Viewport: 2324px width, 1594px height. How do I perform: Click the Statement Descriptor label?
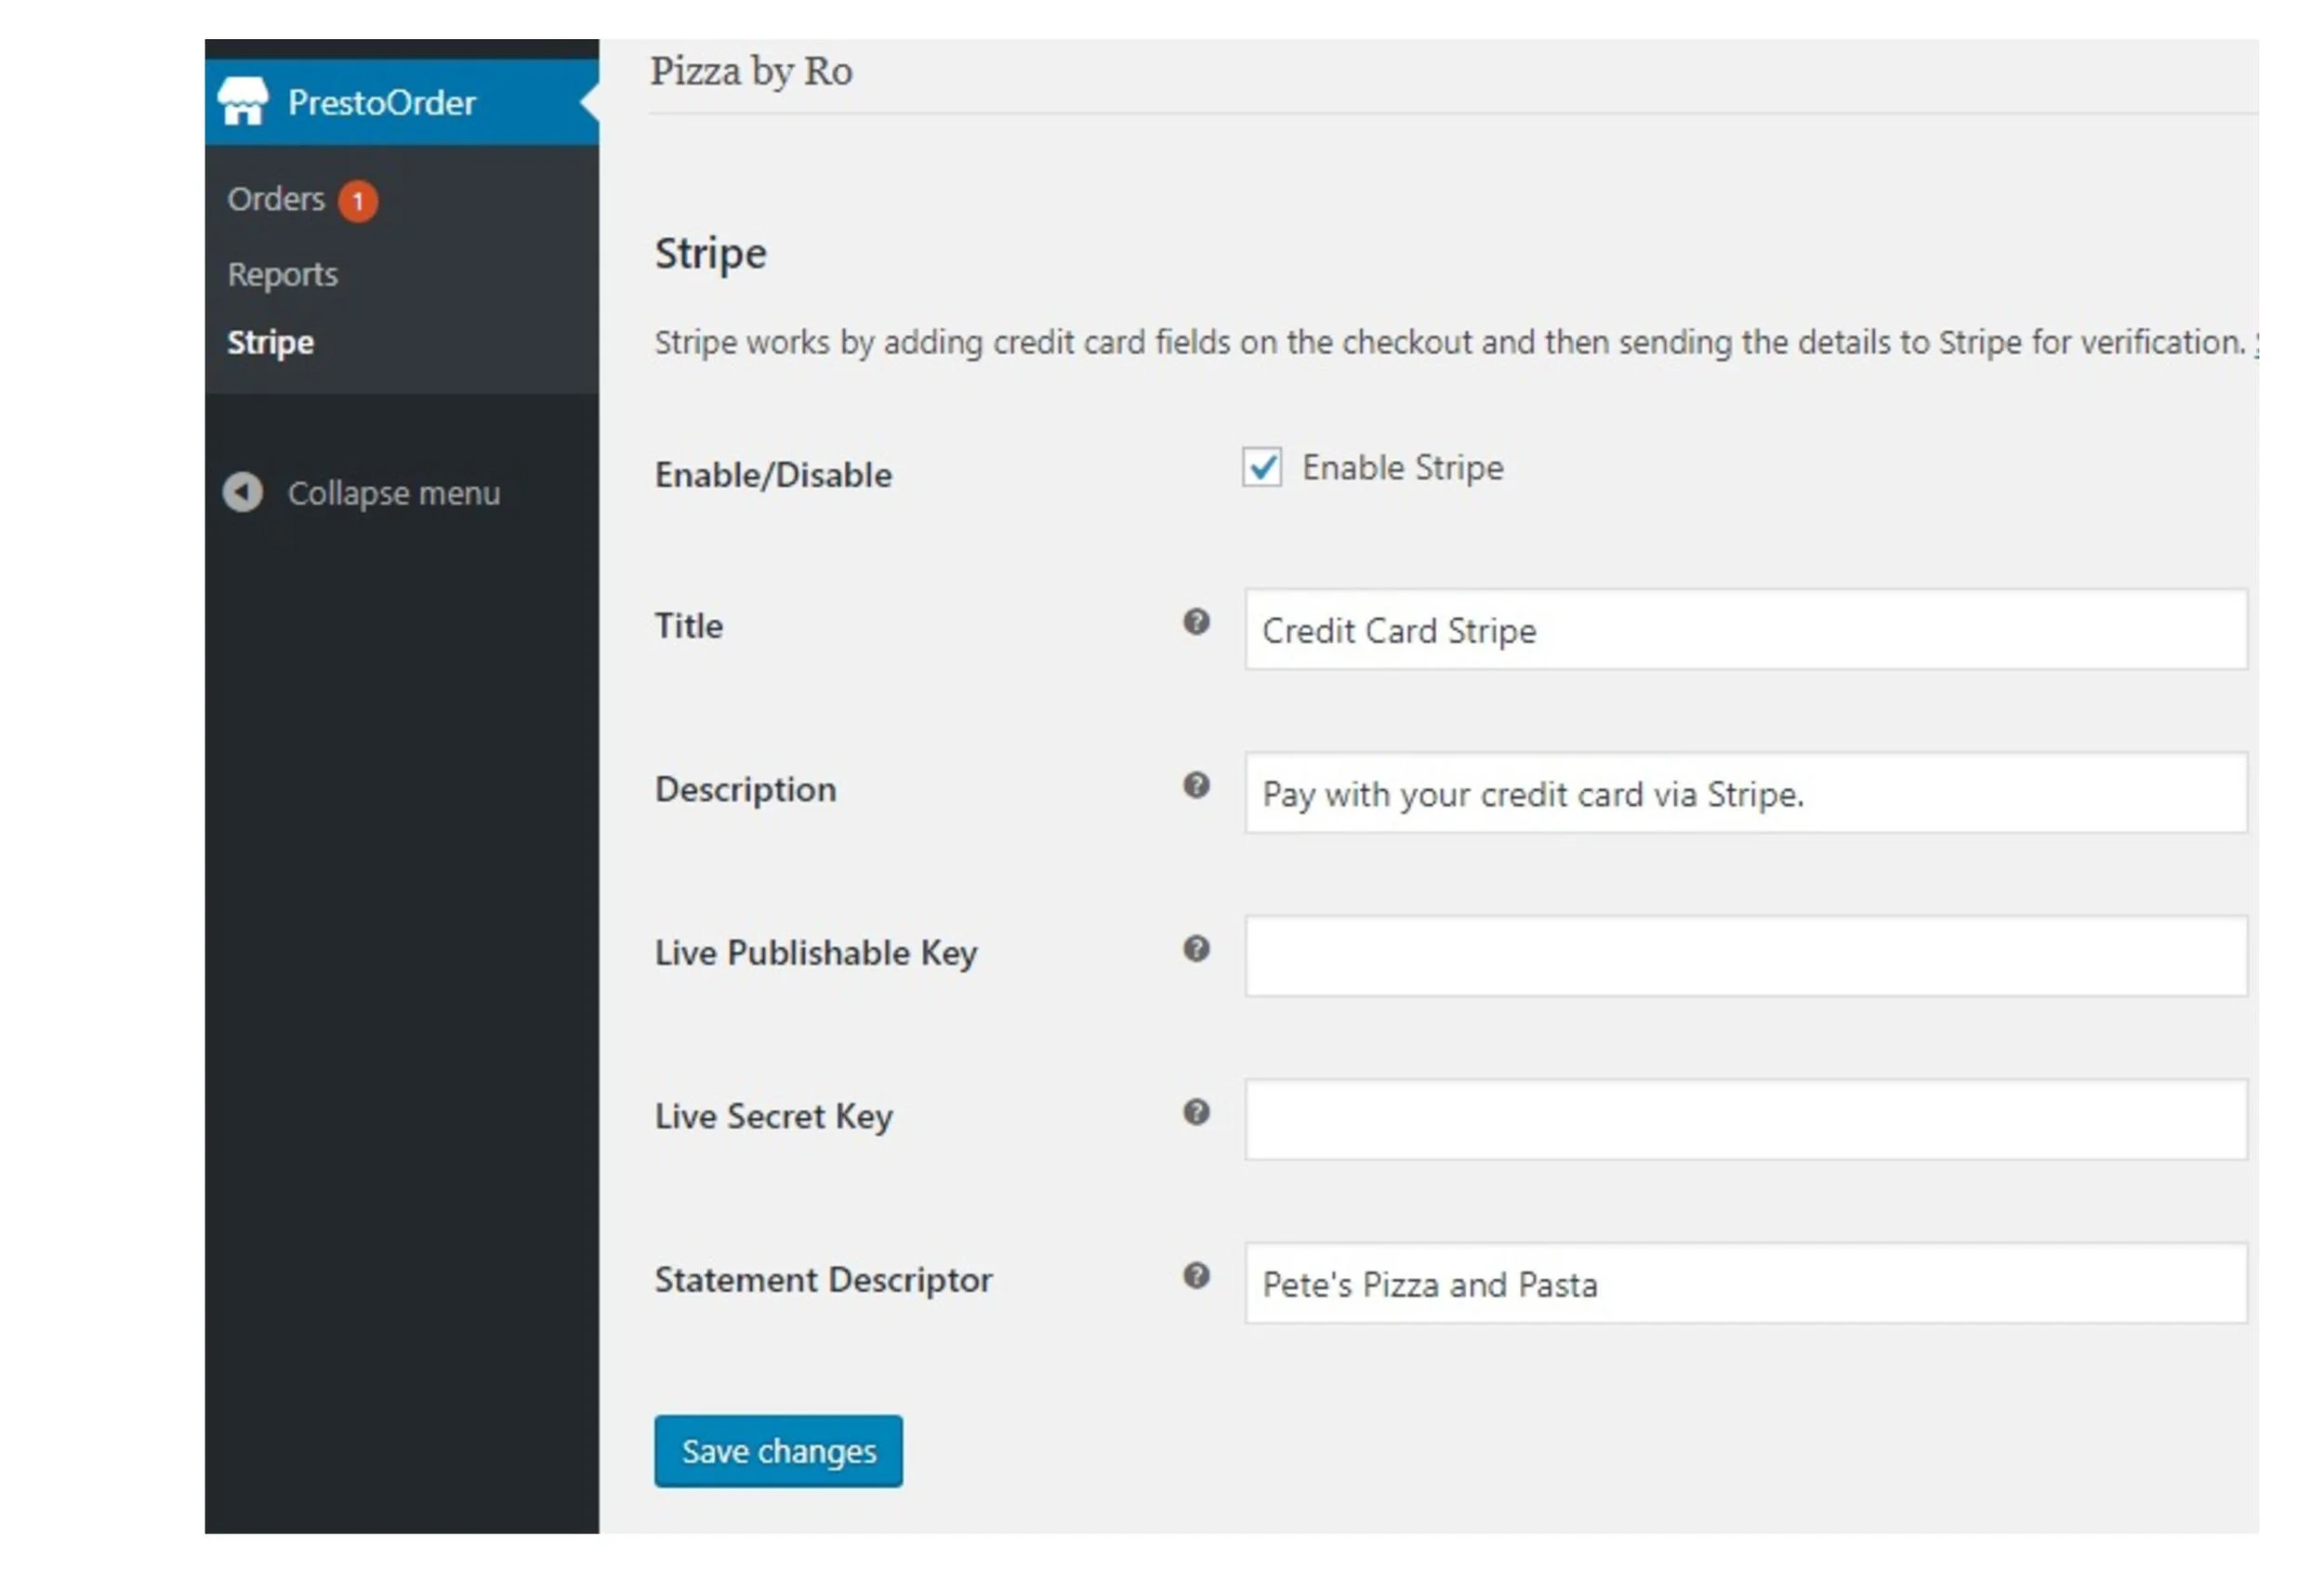824,1280
